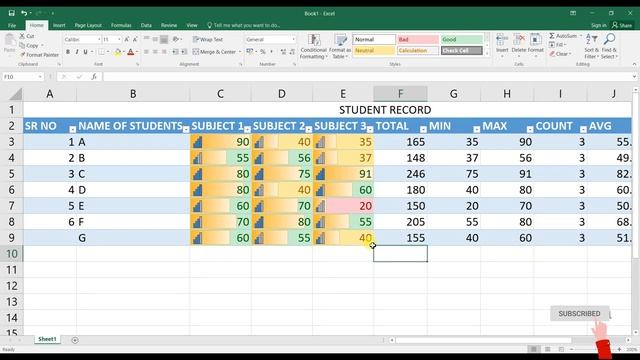Toggle Center horizontal alignment
640x360 pixels.
point(155,52)
